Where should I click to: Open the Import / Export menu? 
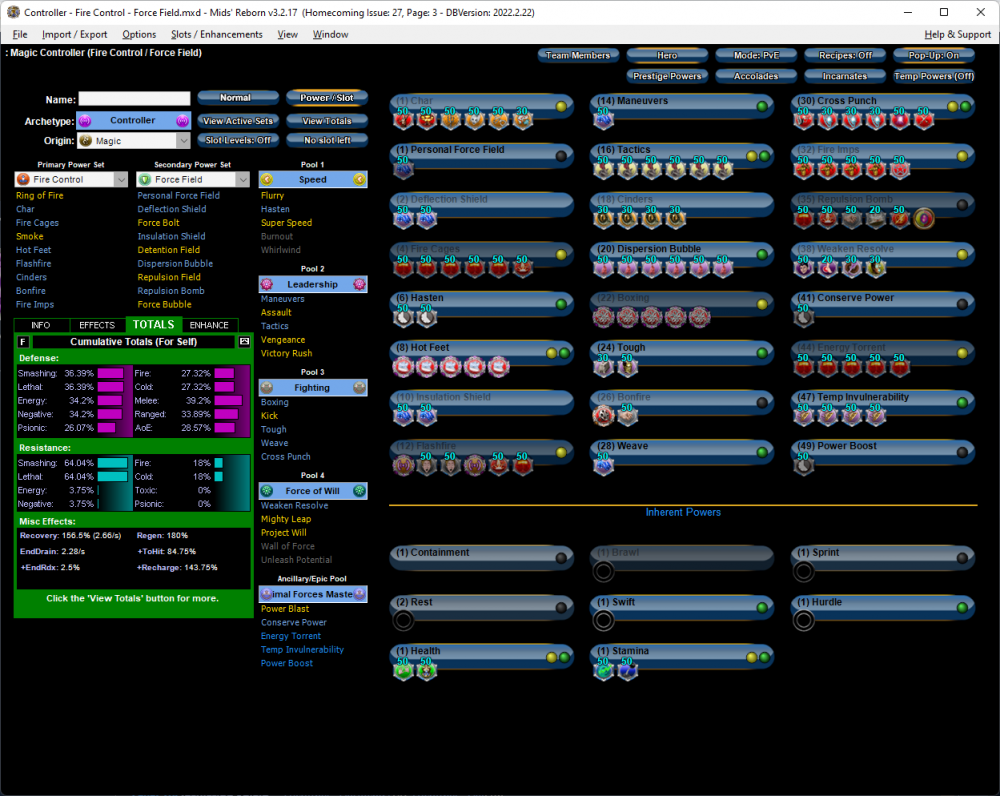coord(74,34)
